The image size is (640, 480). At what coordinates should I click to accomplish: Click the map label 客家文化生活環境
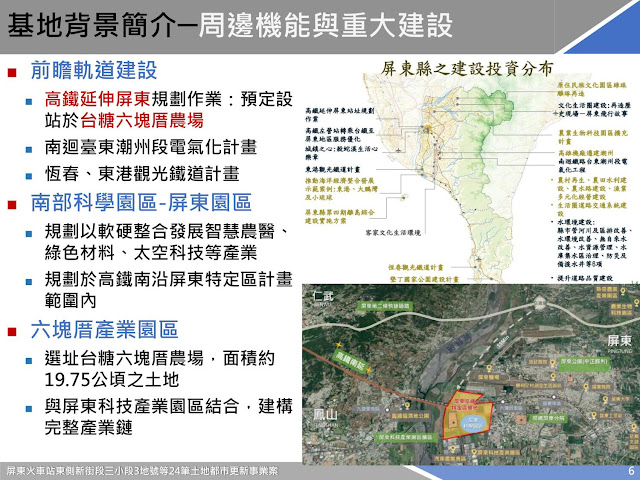tap(393, 233)
